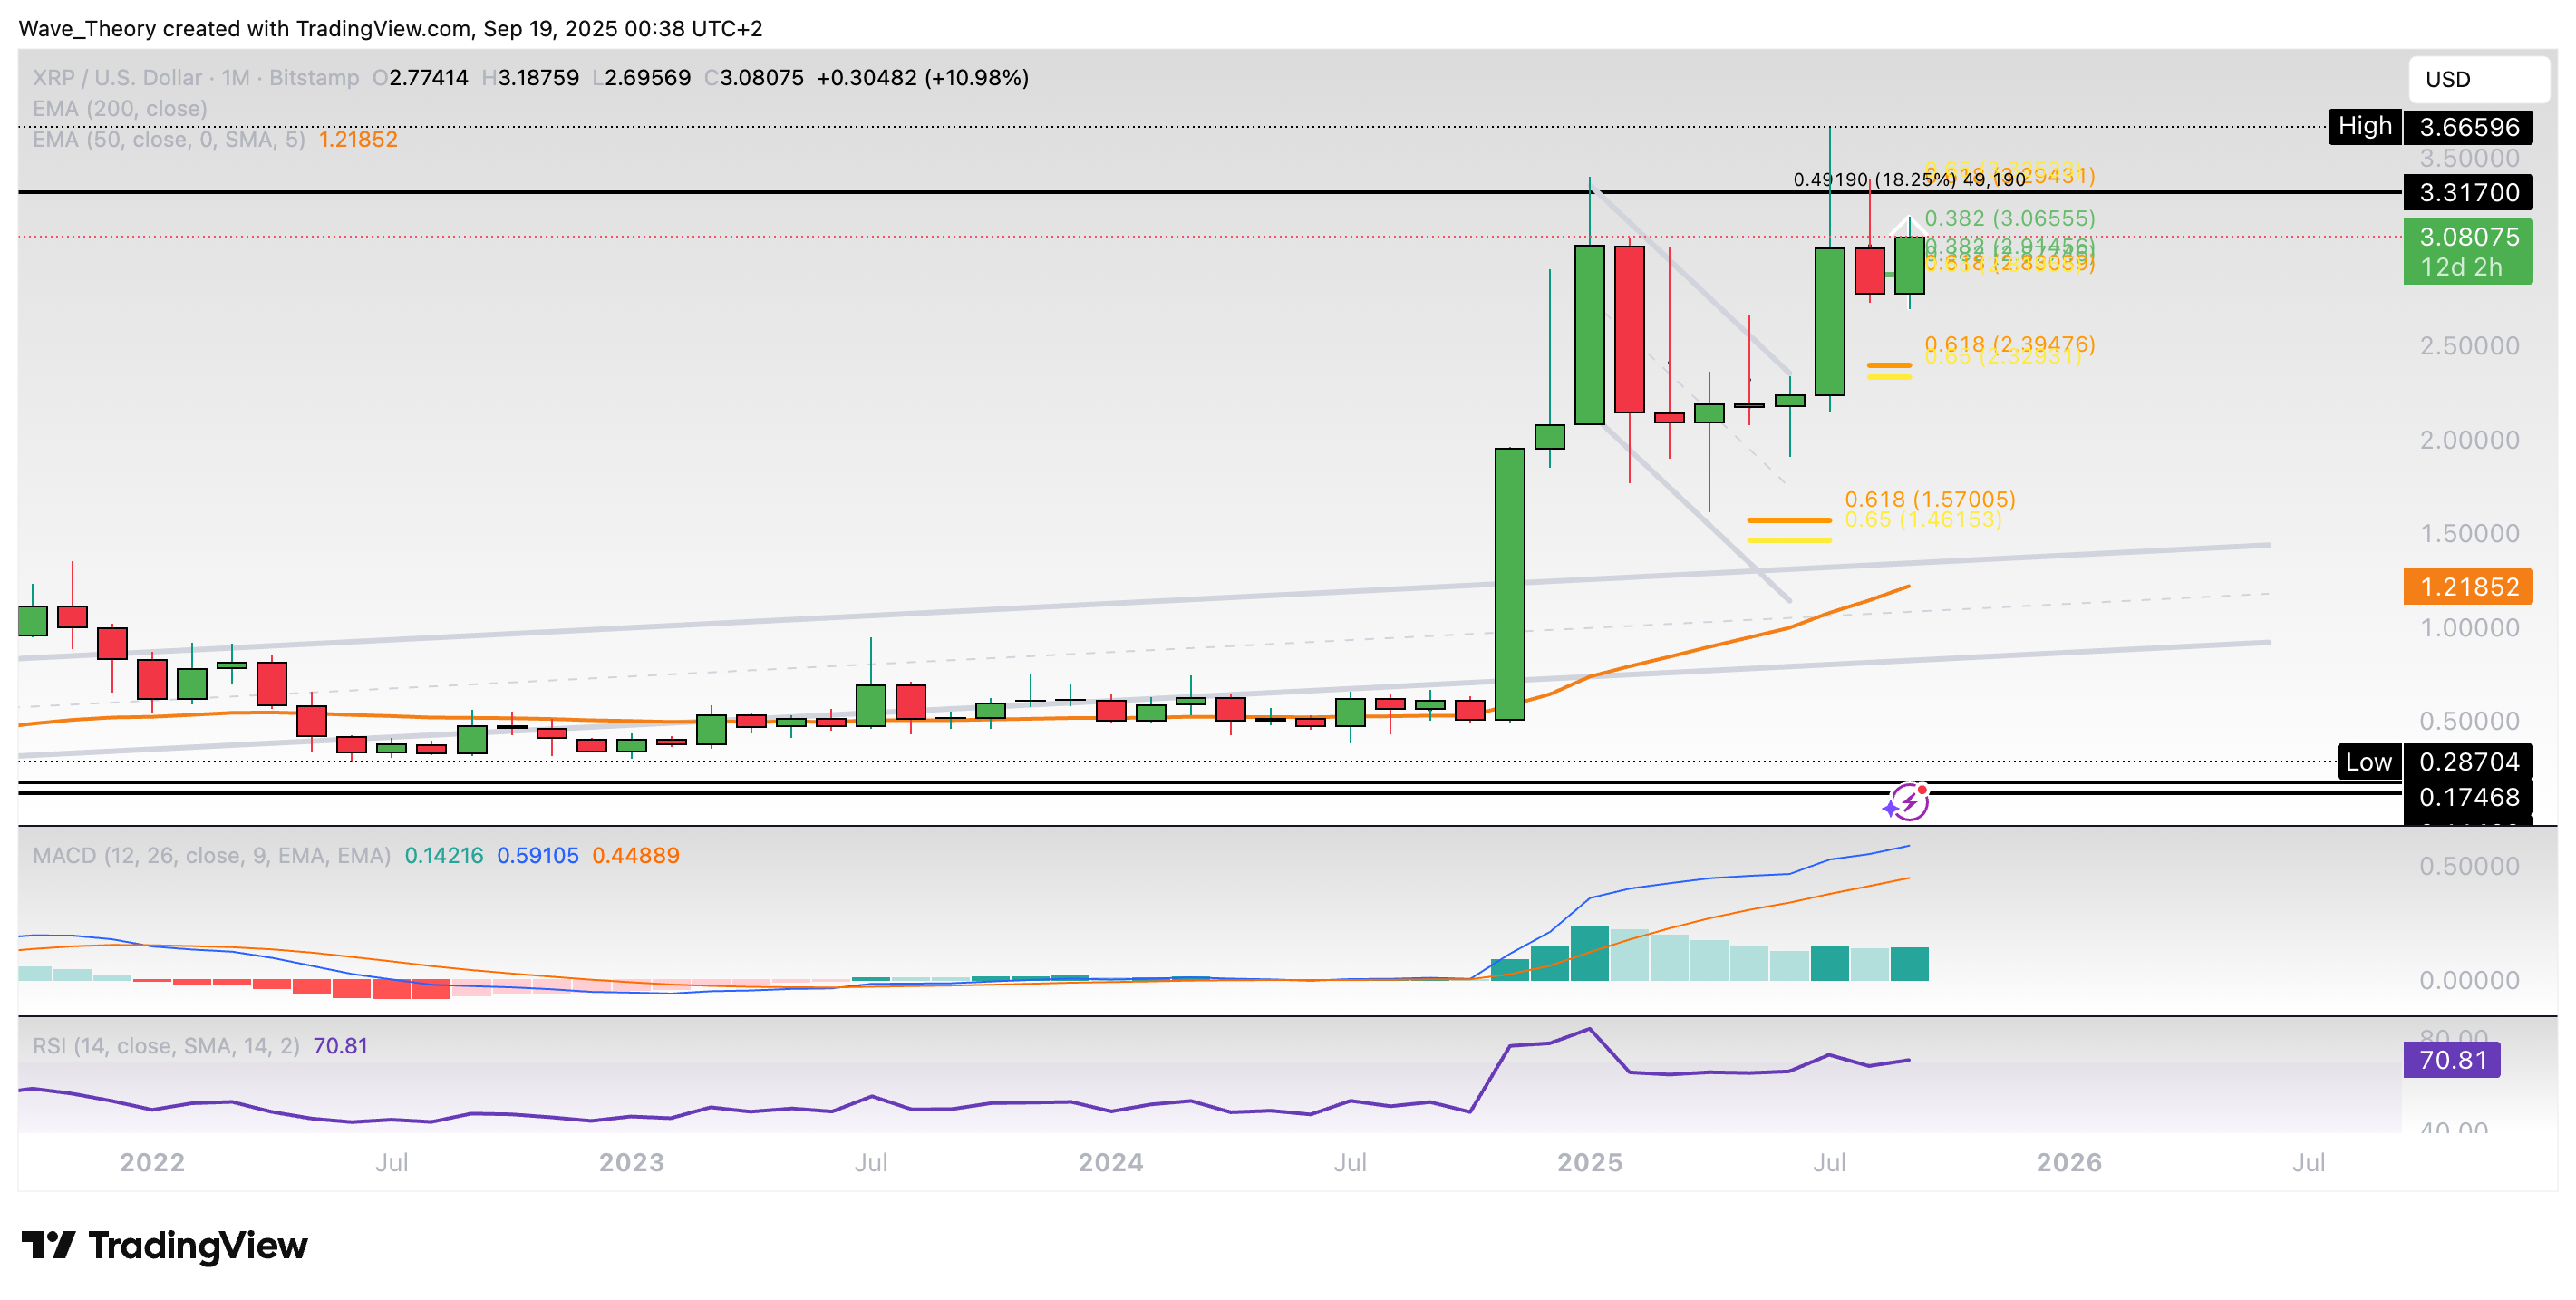Click the purple 70.81 RSI value label
Screen dimensions: 2576x1300
[x=2451, y=1059]
